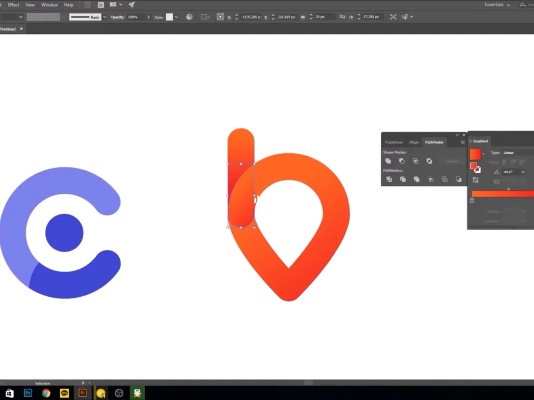Viewport: 534px width, 400px height.
Task: Click the Isolate Selected Object icon
Action: pyautogui.click(x=393, y=17)
